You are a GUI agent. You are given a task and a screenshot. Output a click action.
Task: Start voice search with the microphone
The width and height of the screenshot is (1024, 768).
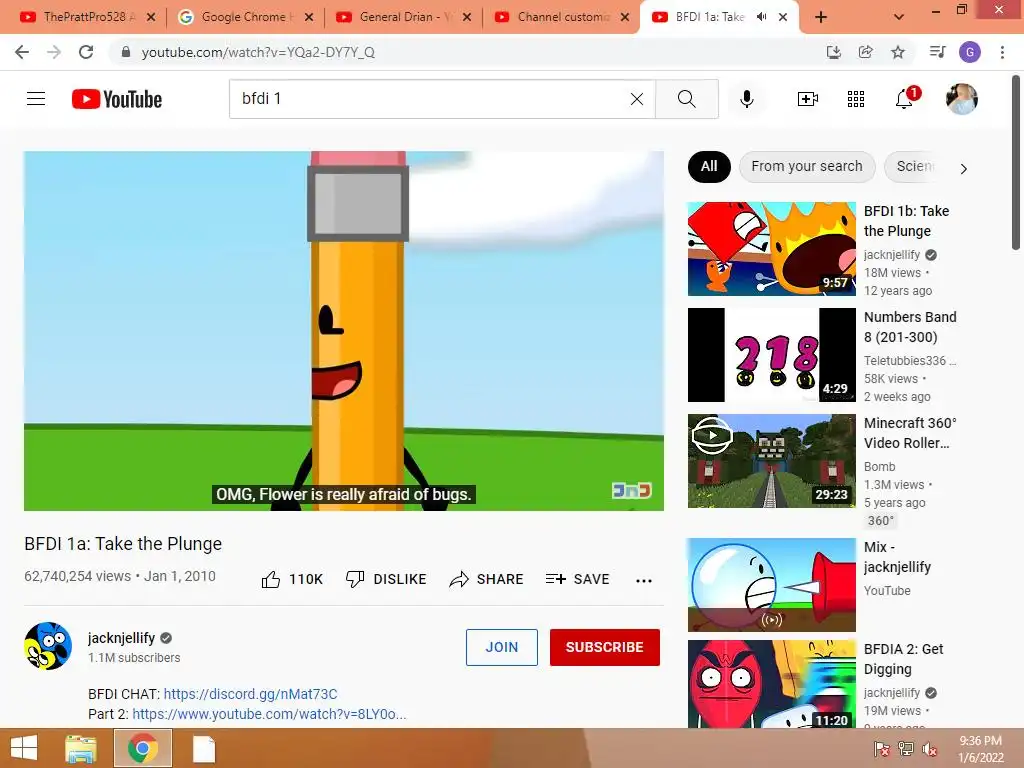pos(747,99)
